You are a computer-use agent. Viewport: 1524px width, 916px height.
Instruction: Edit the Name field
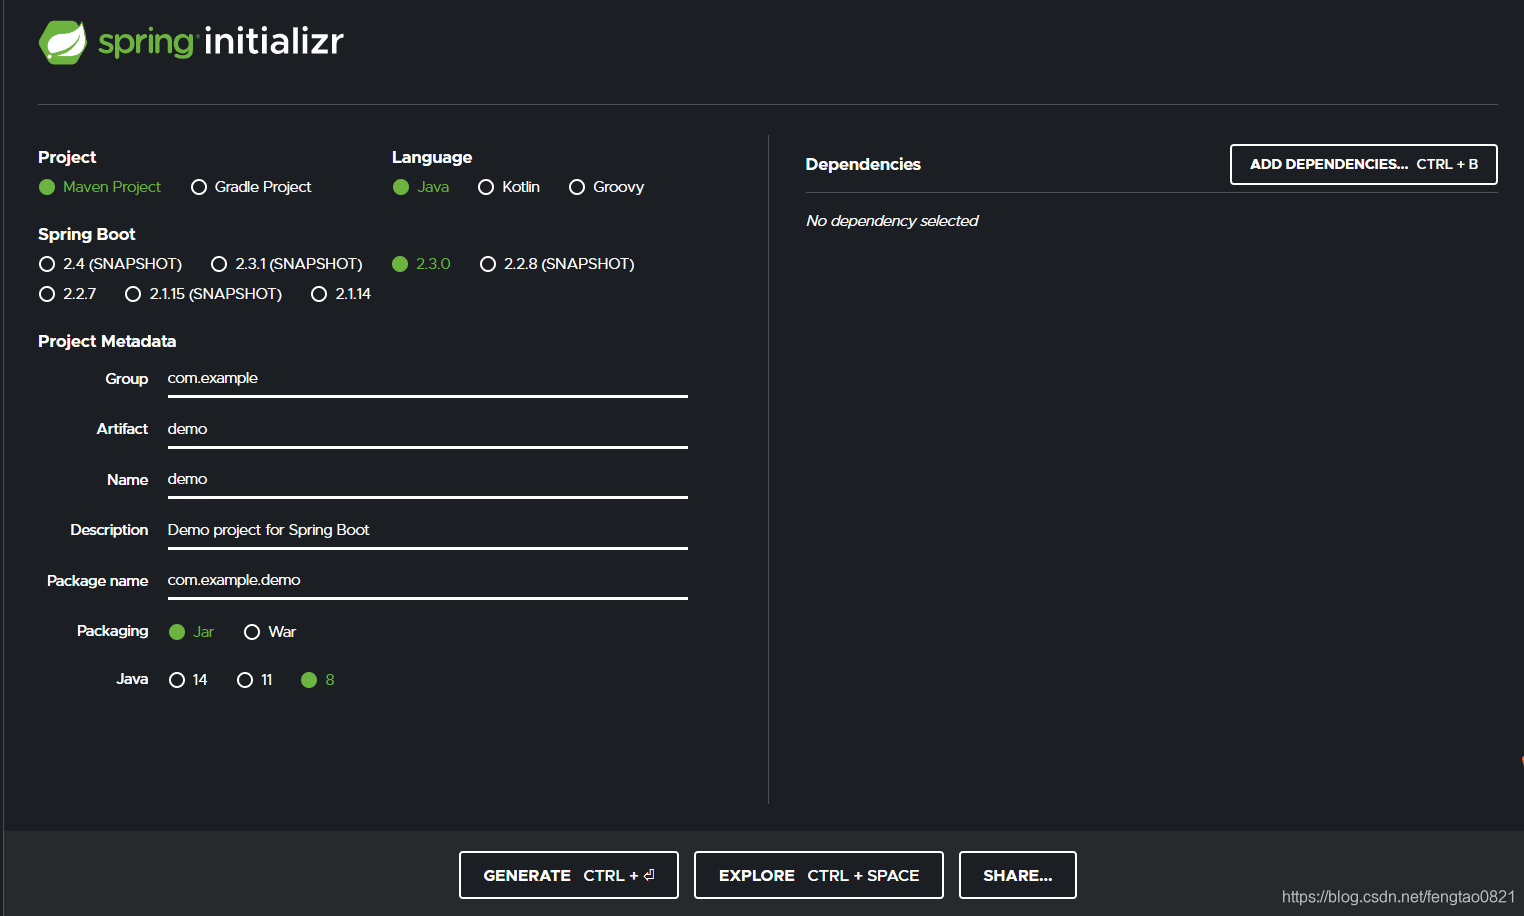pyautogui.click(x=427, y=480)
